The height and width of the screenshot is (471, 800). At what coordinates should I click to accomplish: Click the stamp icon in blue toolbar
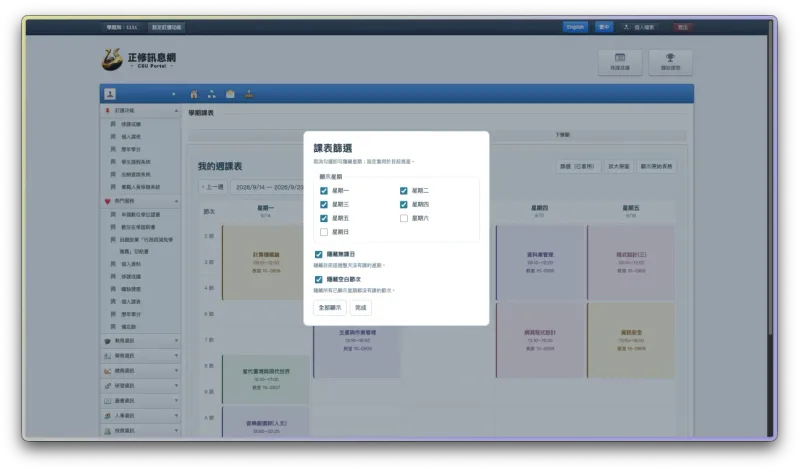249,94
